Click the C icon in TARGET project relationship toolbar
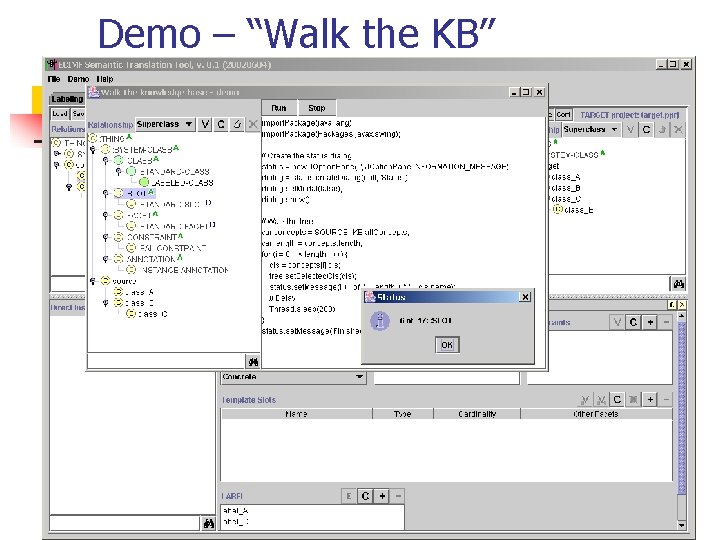 click(646, 130)
